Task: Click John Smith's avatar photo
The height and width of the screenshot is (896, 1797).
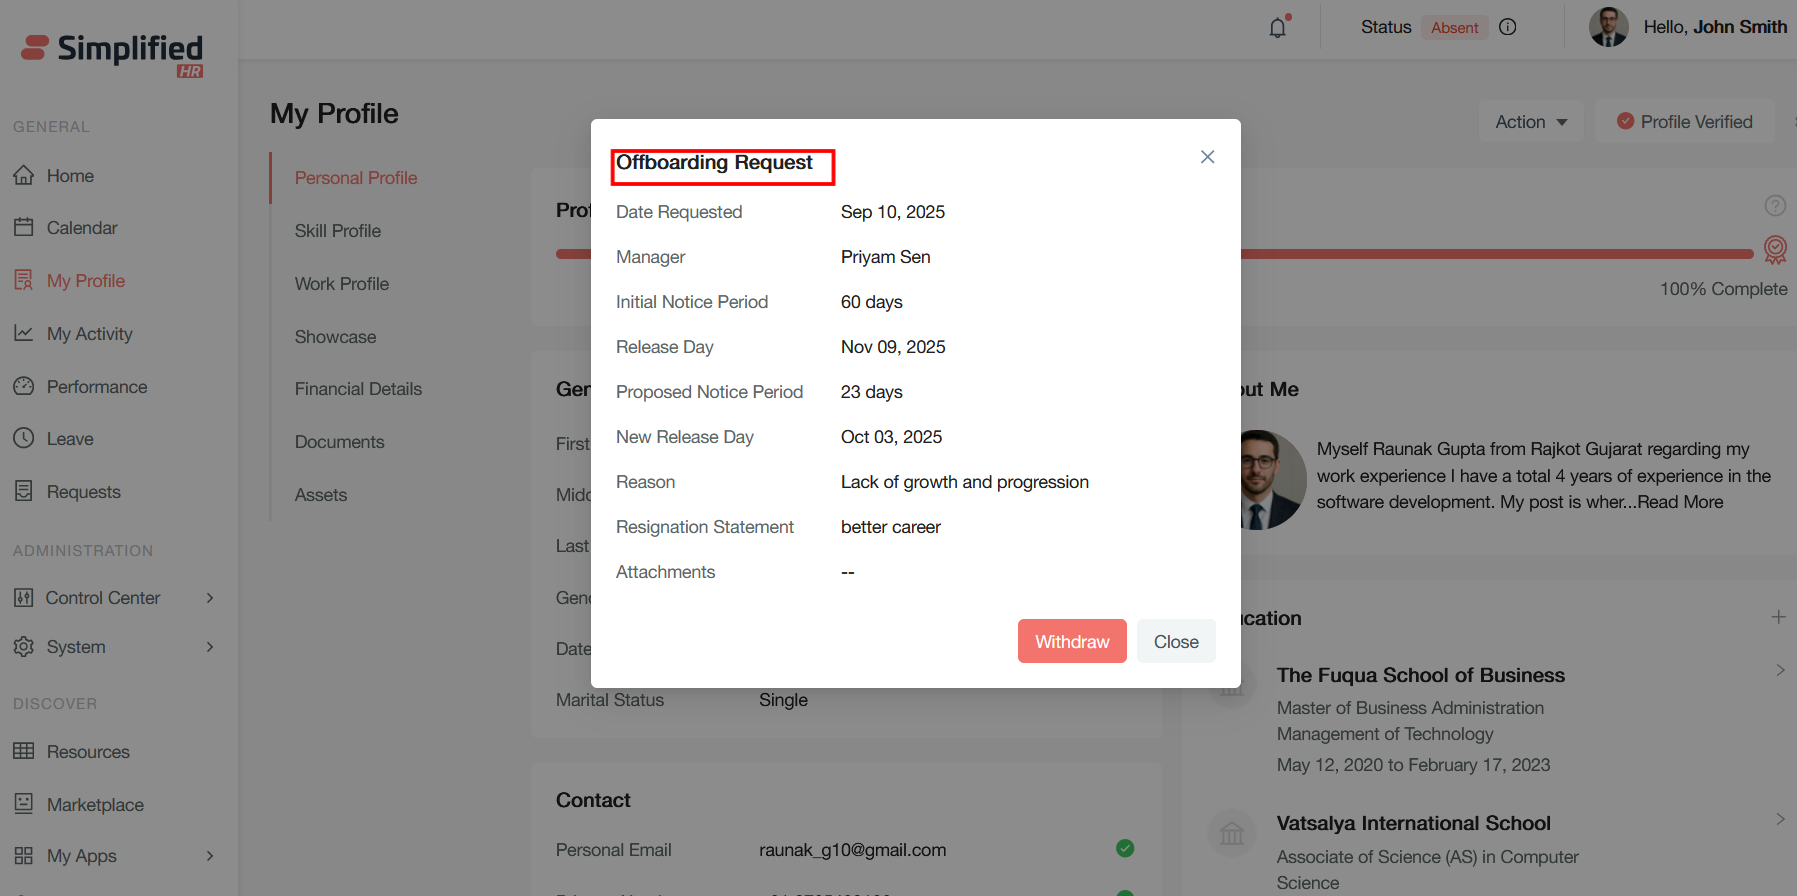Action: (x=1608, y=27)
